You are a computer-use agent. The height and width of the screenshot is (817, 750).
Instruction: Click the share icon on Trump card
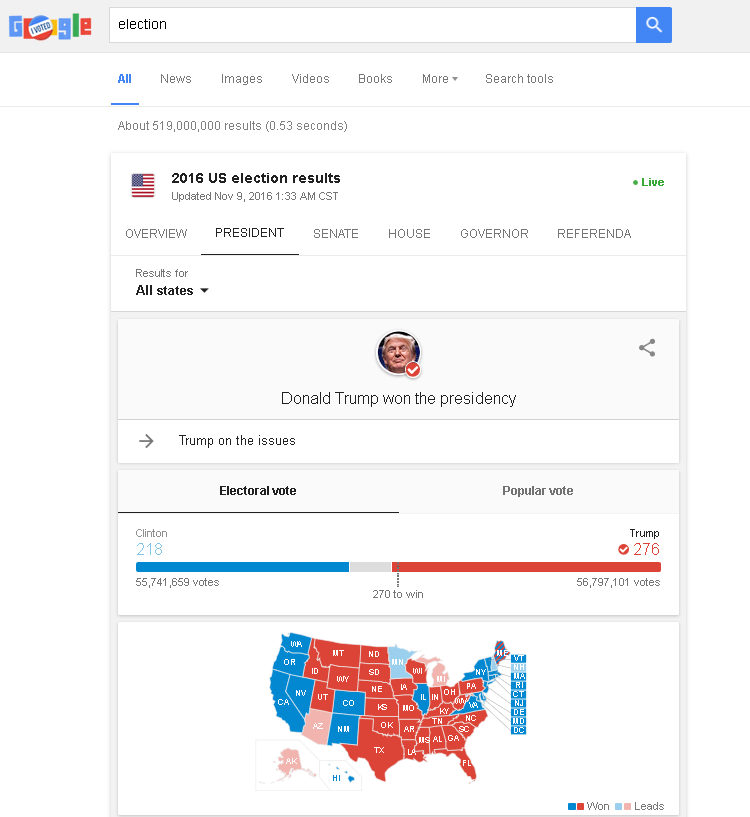point(647,348)
